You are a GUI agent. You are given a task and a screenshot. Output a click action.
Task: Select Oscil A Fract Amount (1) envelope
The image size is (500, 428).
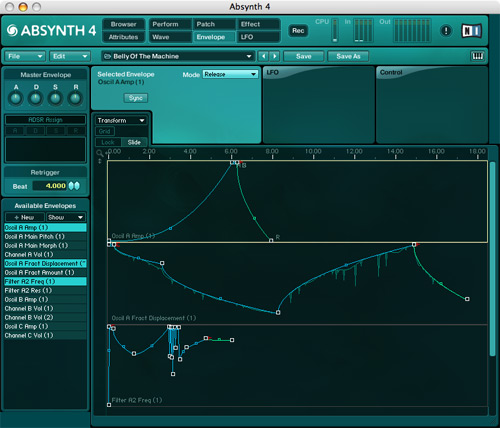[45, 272]
